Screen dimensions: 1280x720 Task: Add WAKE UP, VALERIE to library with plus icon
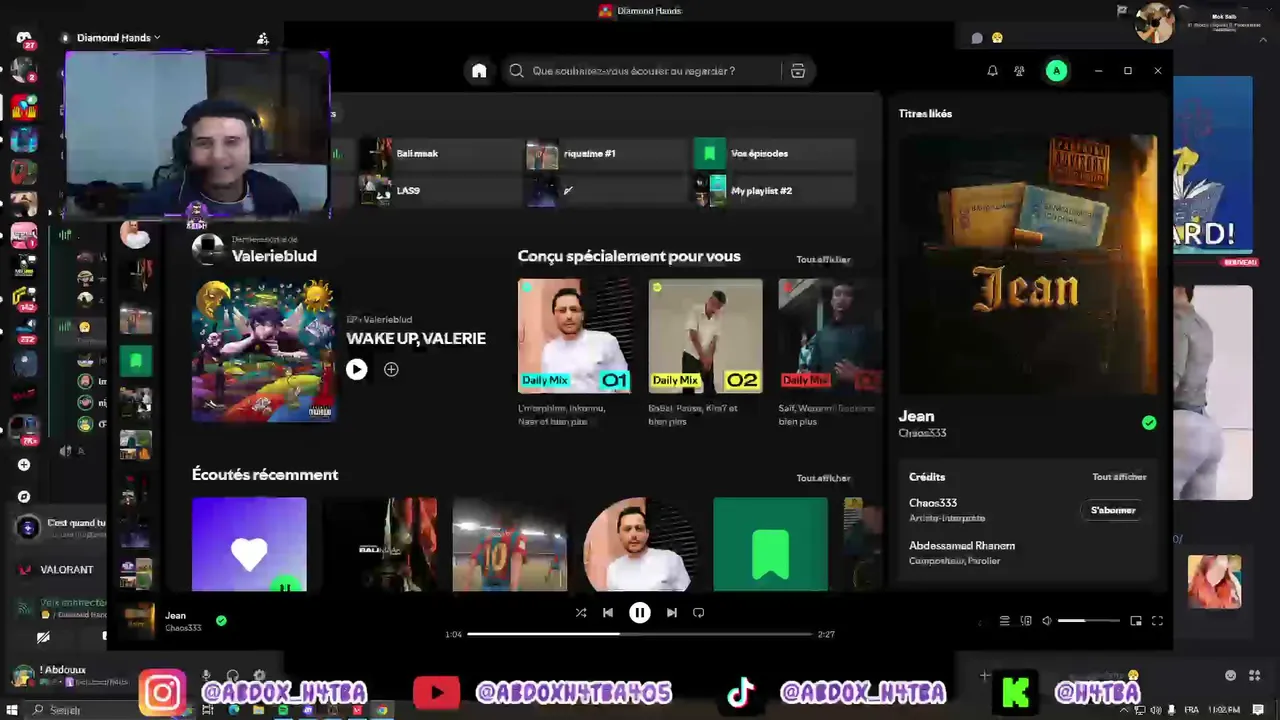[391, 369]
